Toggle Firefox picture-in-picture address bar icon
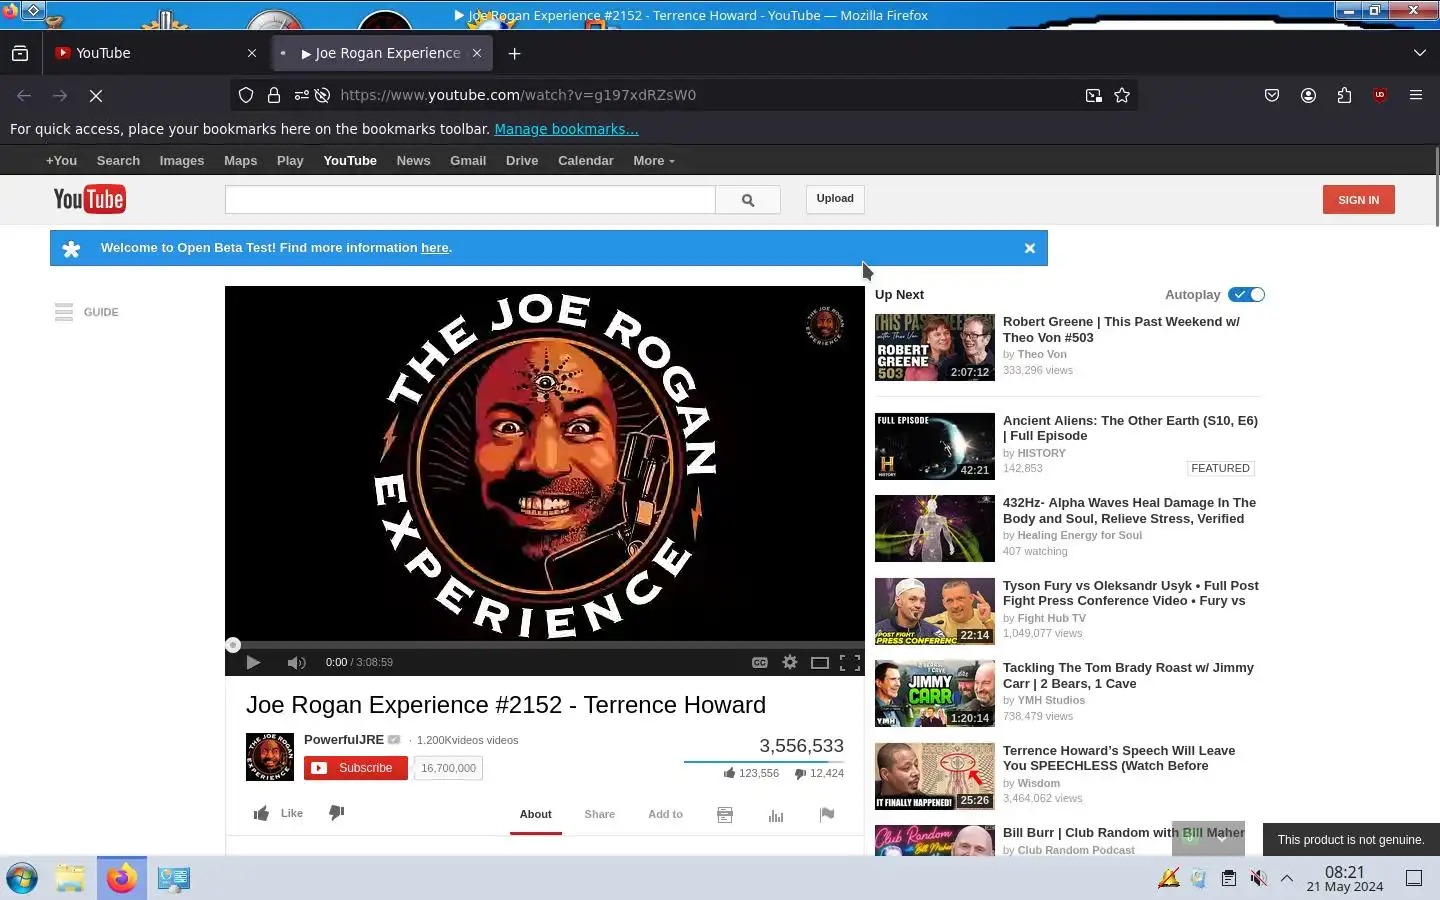 tap(1093, 95)
